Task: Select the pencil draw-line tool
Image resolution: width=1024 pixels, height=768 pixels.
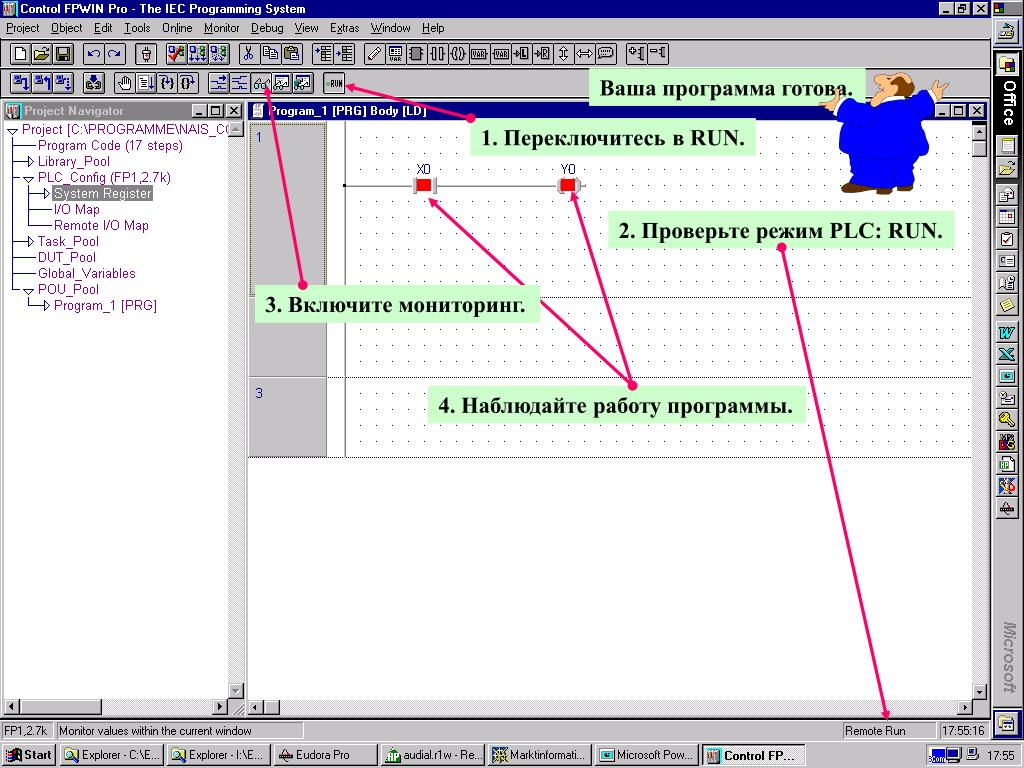Action: [x=374, y=54]
